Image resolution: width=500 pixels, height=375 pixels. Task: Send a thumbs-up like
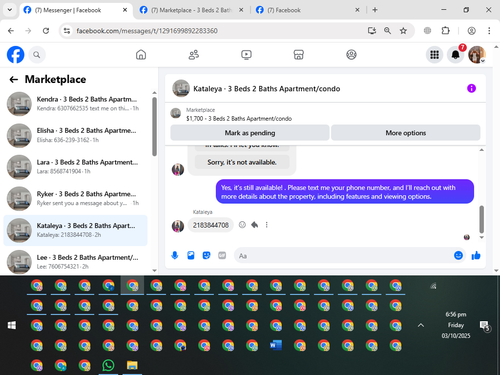[x=476, y=256]
